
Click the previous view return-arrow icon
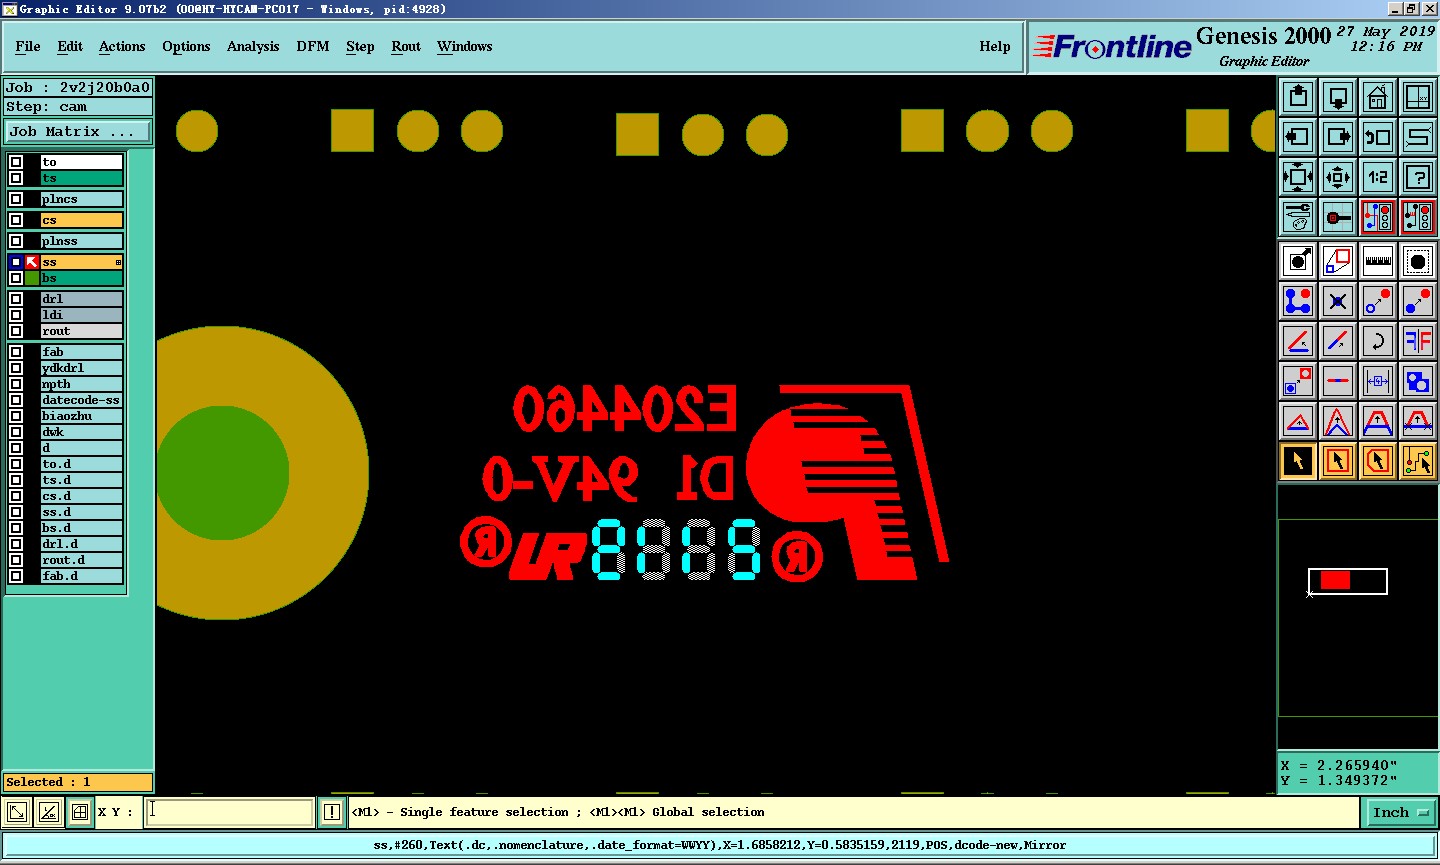(x=1378, y=137)
